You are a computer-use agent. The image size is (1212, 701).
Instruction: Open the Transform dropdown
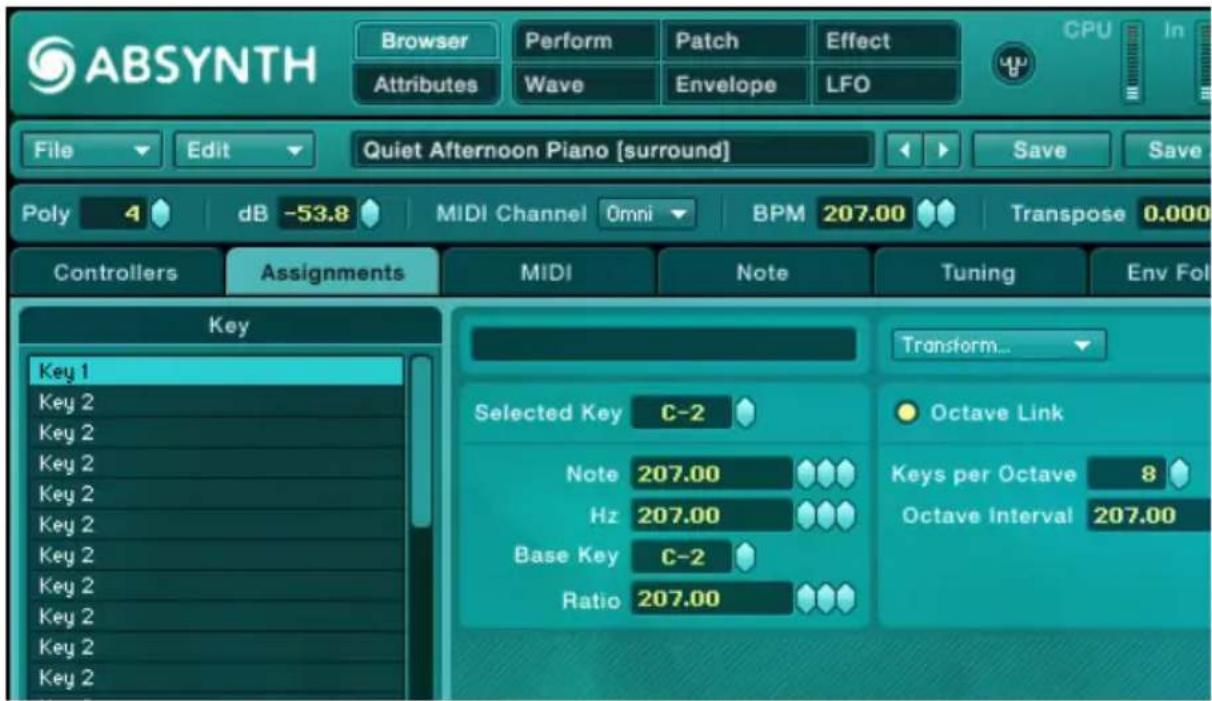[x=998, y=345]
